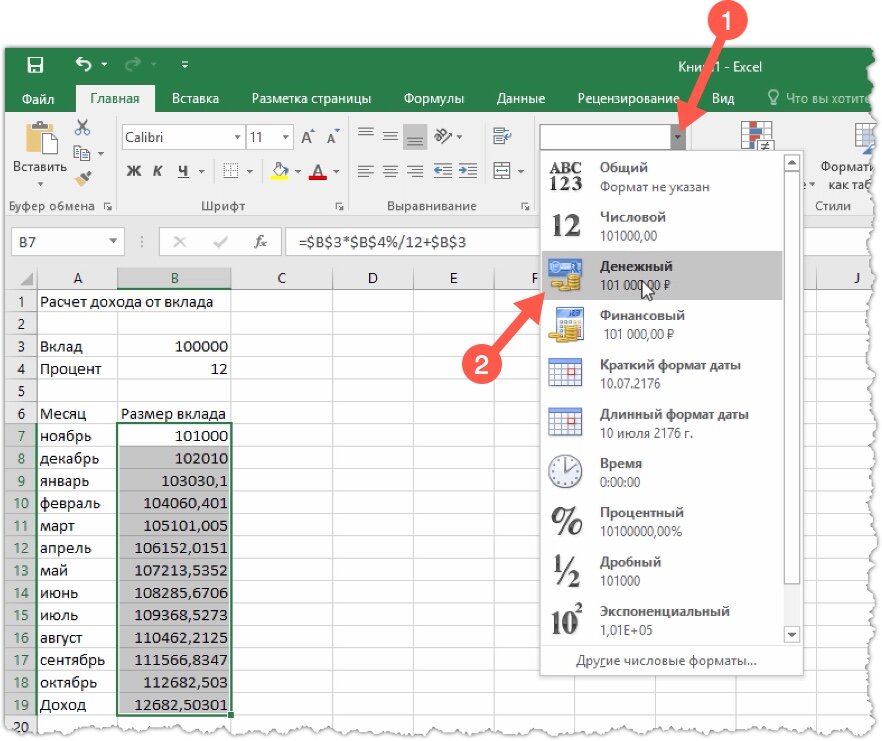The height and width of the screenshot is (741, 882).
Task: Apply red font color A
Action: coord(318,171)
